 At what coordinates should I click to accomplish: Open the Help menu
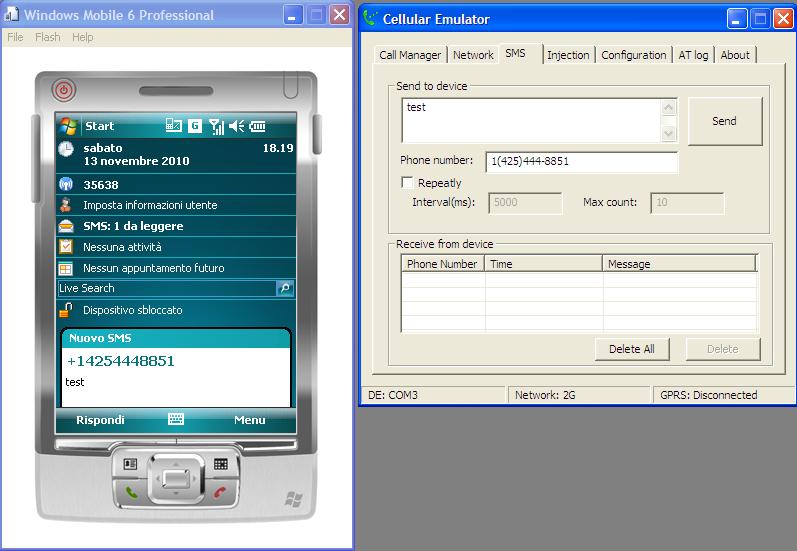click(x=82, y=37)
